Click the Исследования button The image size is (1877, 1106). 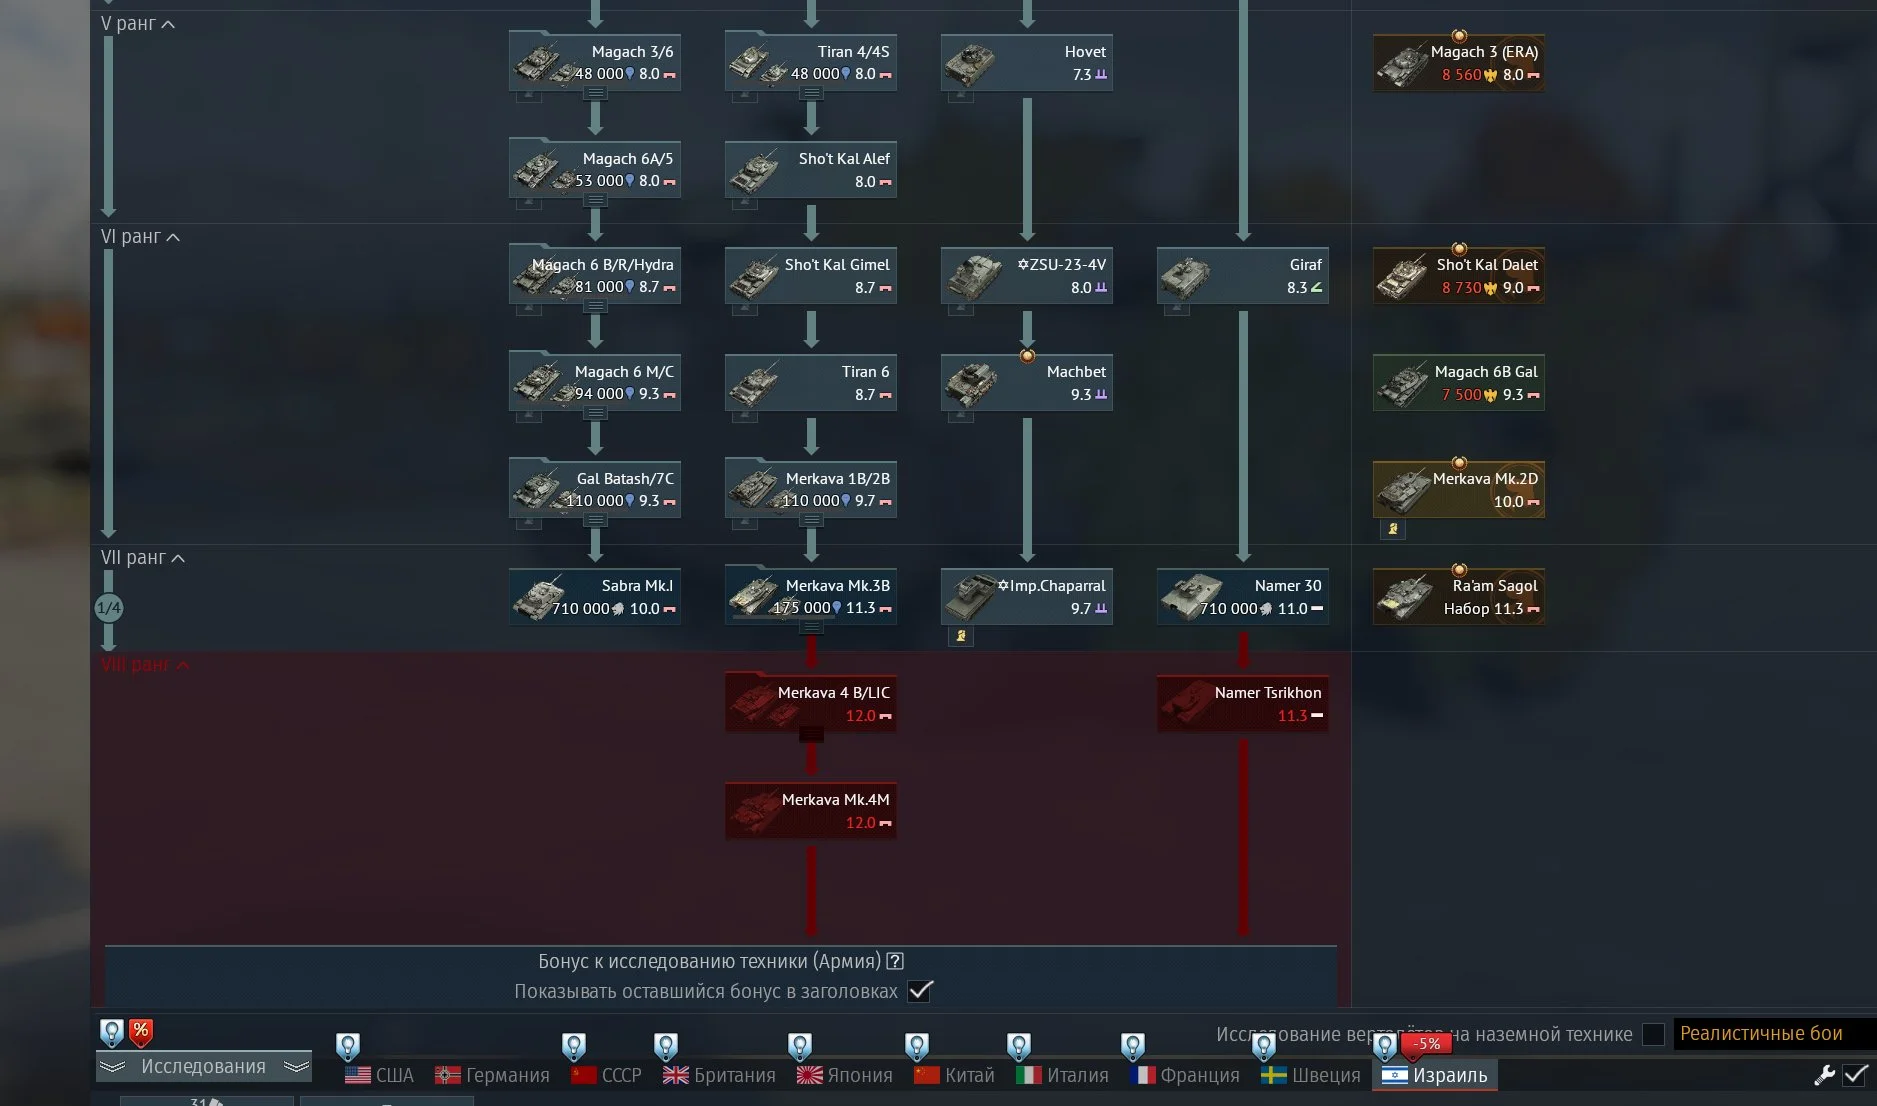[x=204, y=1067]
